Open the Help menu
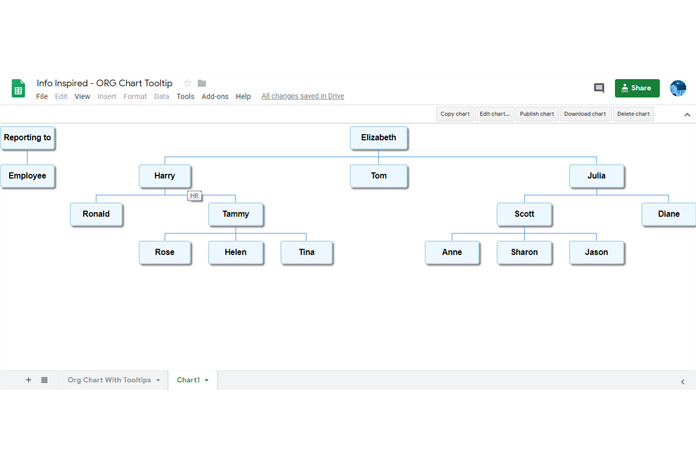The width and height of the screenshot is (696, 464). tap(243, 96)
